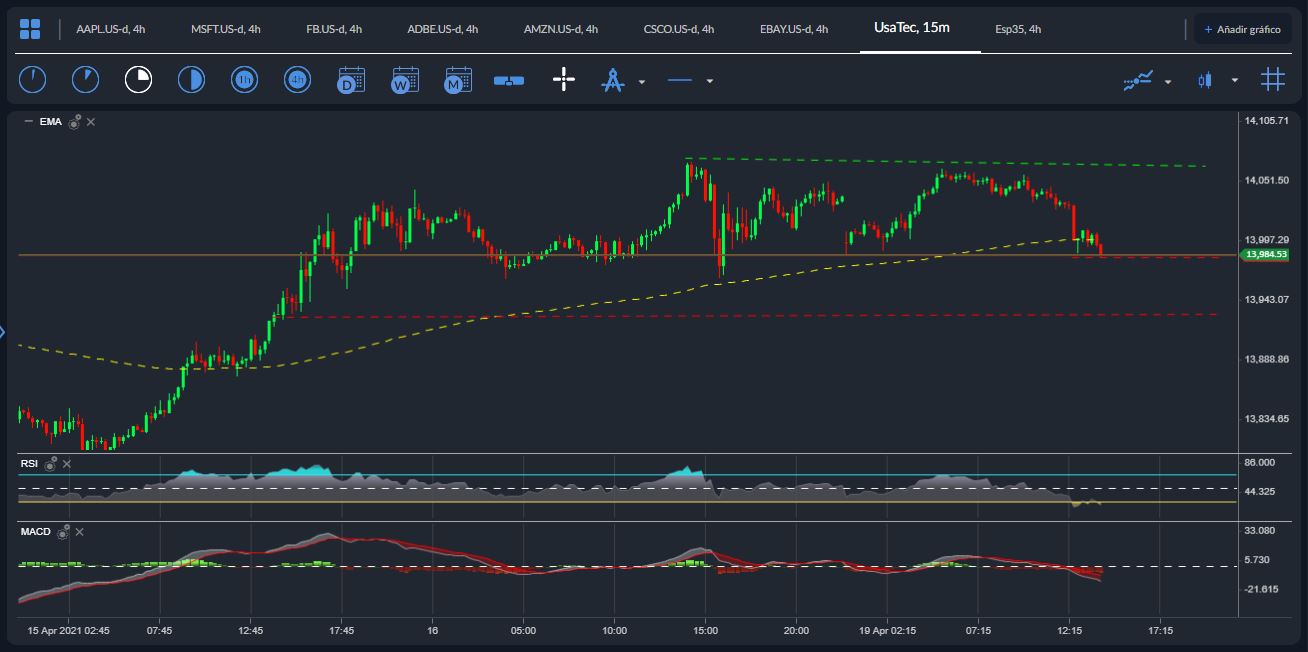This screenshot has width=1308, height=652.
Task: Expand the drawing tools dropdown arrow
Action: pyautogui.click(x=640, y=81)
